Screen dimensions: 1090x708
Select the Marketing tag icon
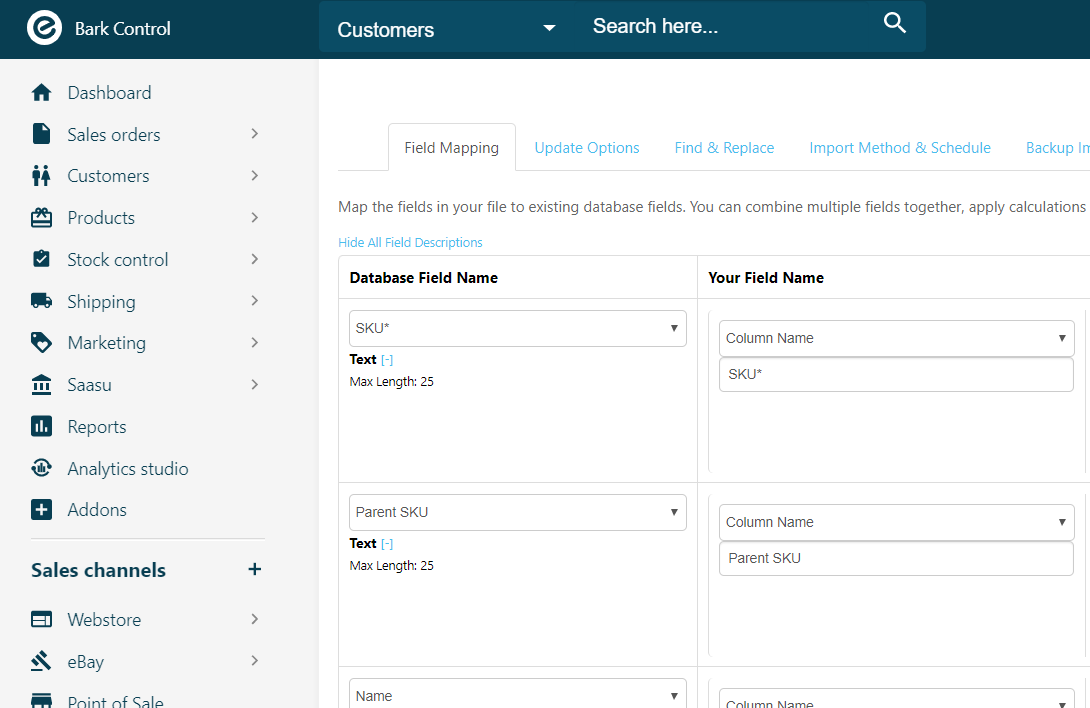tap(42, 342)
